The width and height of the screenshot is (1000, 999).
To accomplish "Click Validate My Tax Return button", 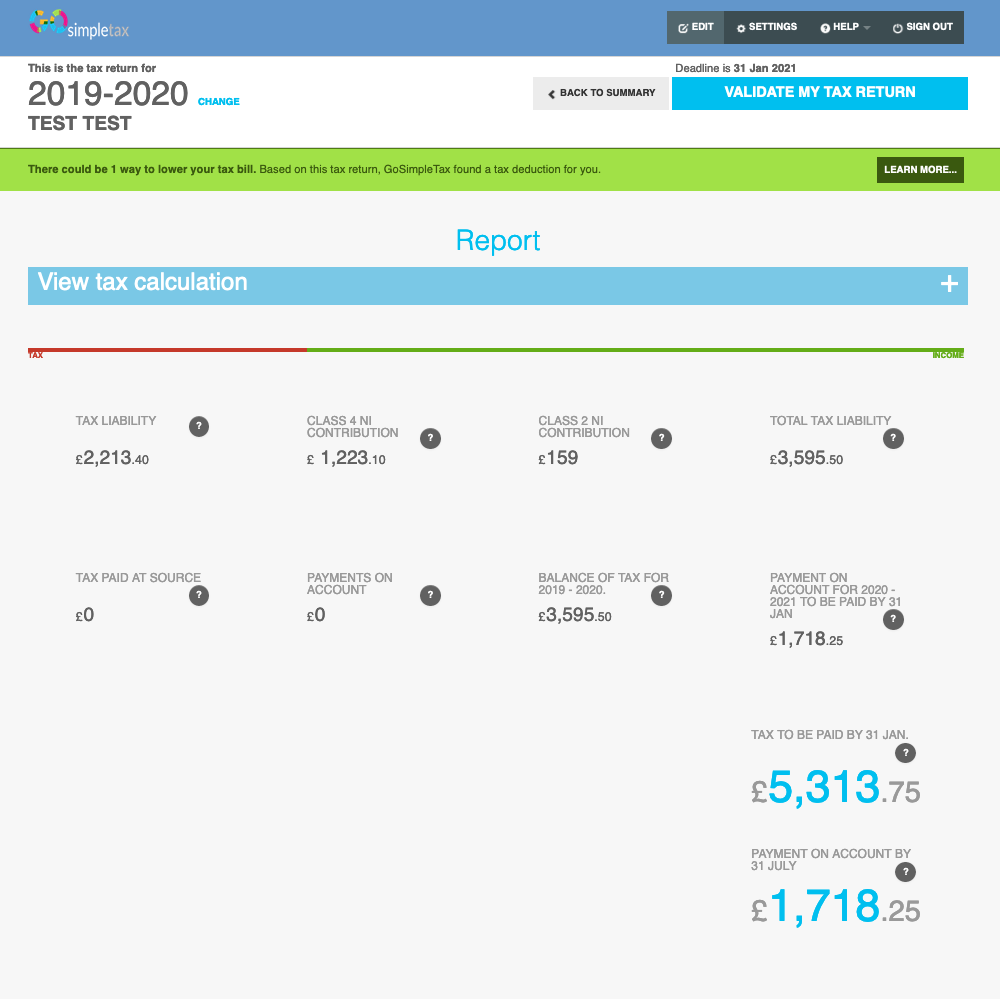I will [820, 93].
